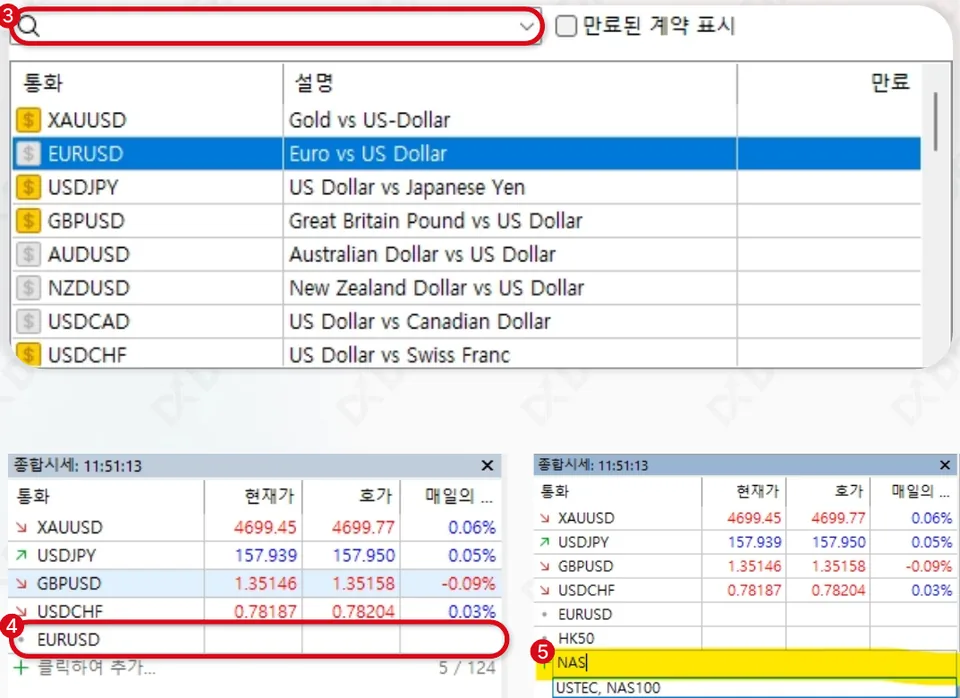The image size is (960, 698).
Task: Click GBPUSD down arrow in left market watch
Action: coord(21,584)
